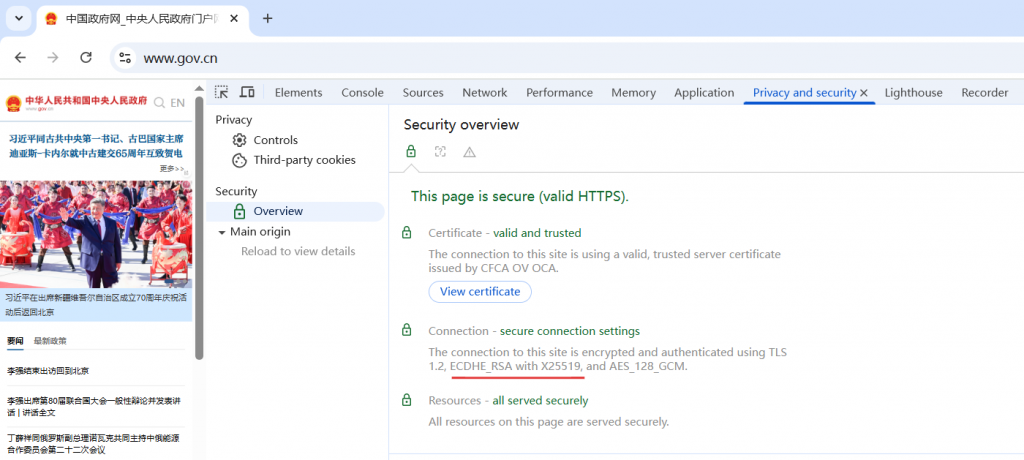Open Controls under Privacy

point(275,140)
